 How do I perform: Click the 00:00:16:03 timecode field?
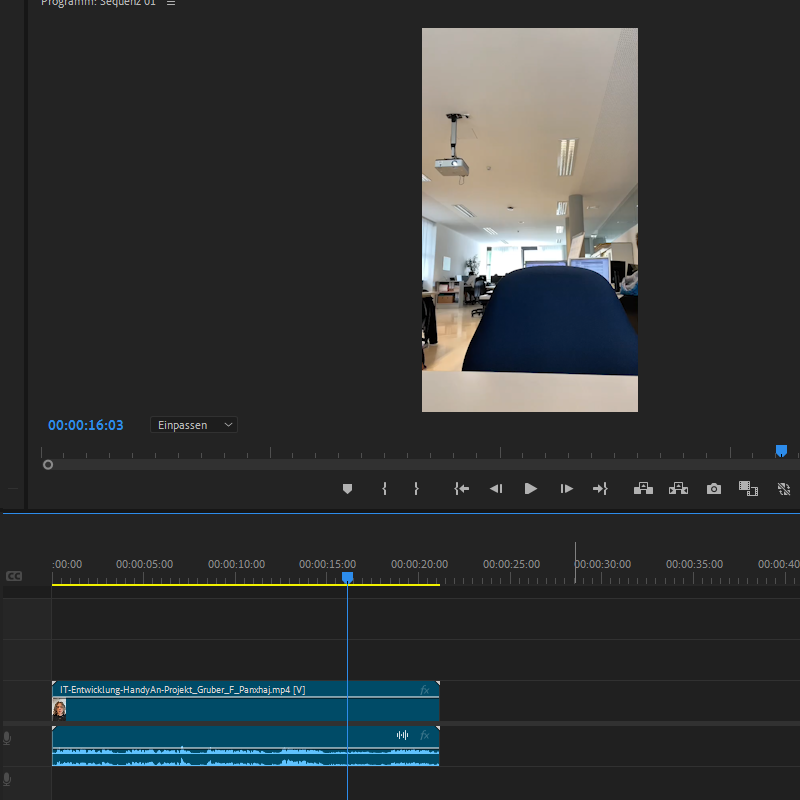(x=86, y=425)
